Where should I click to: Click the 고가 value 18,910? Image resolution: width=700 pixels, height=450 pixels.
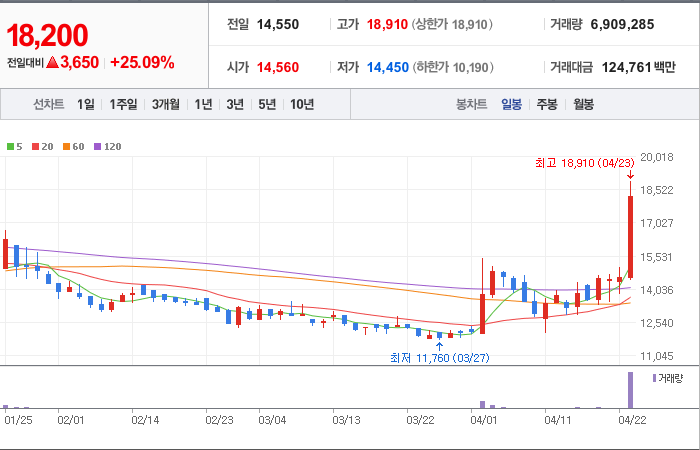point(387,24)
